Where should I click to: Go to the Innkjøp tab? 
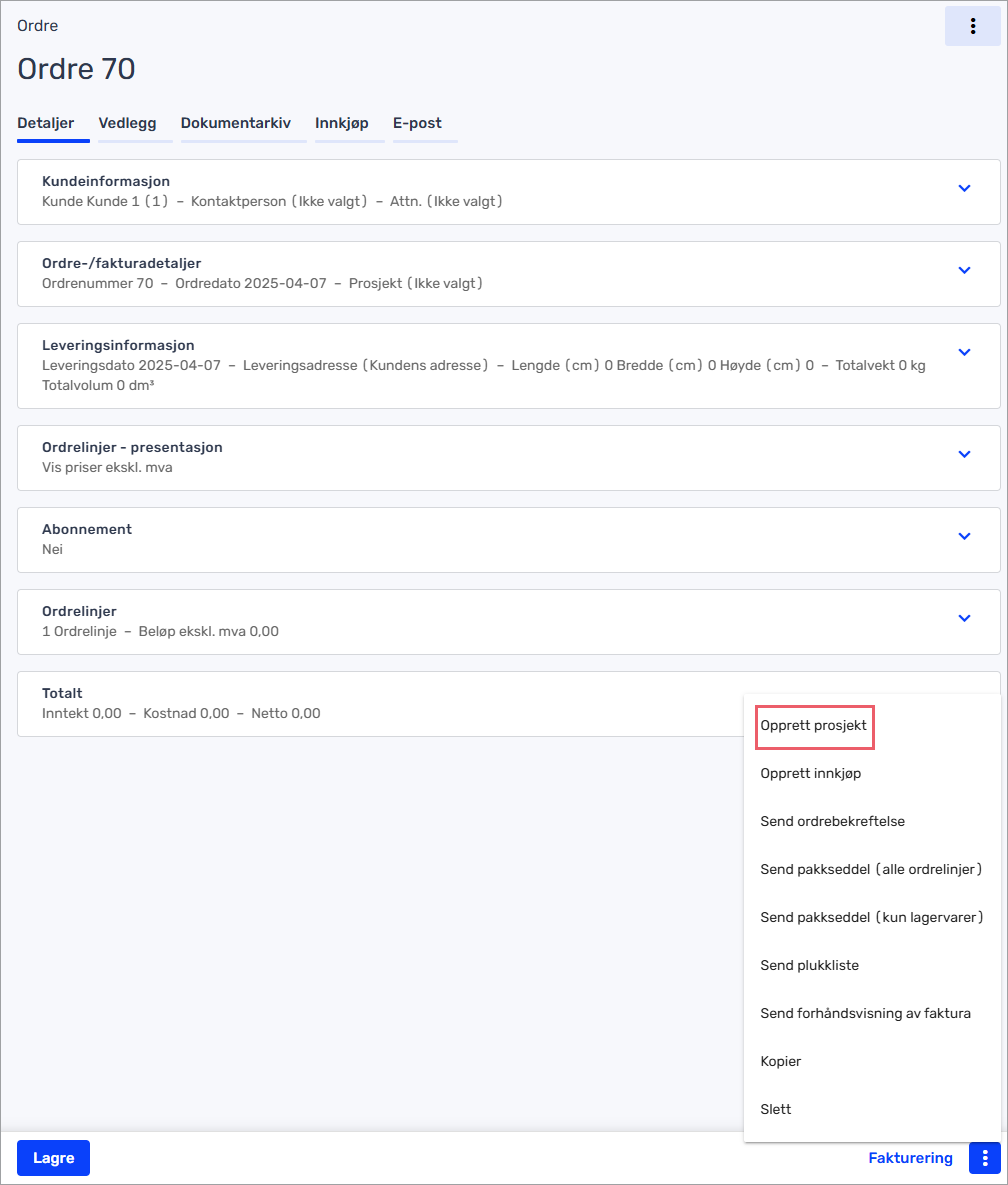click(342, 123)
